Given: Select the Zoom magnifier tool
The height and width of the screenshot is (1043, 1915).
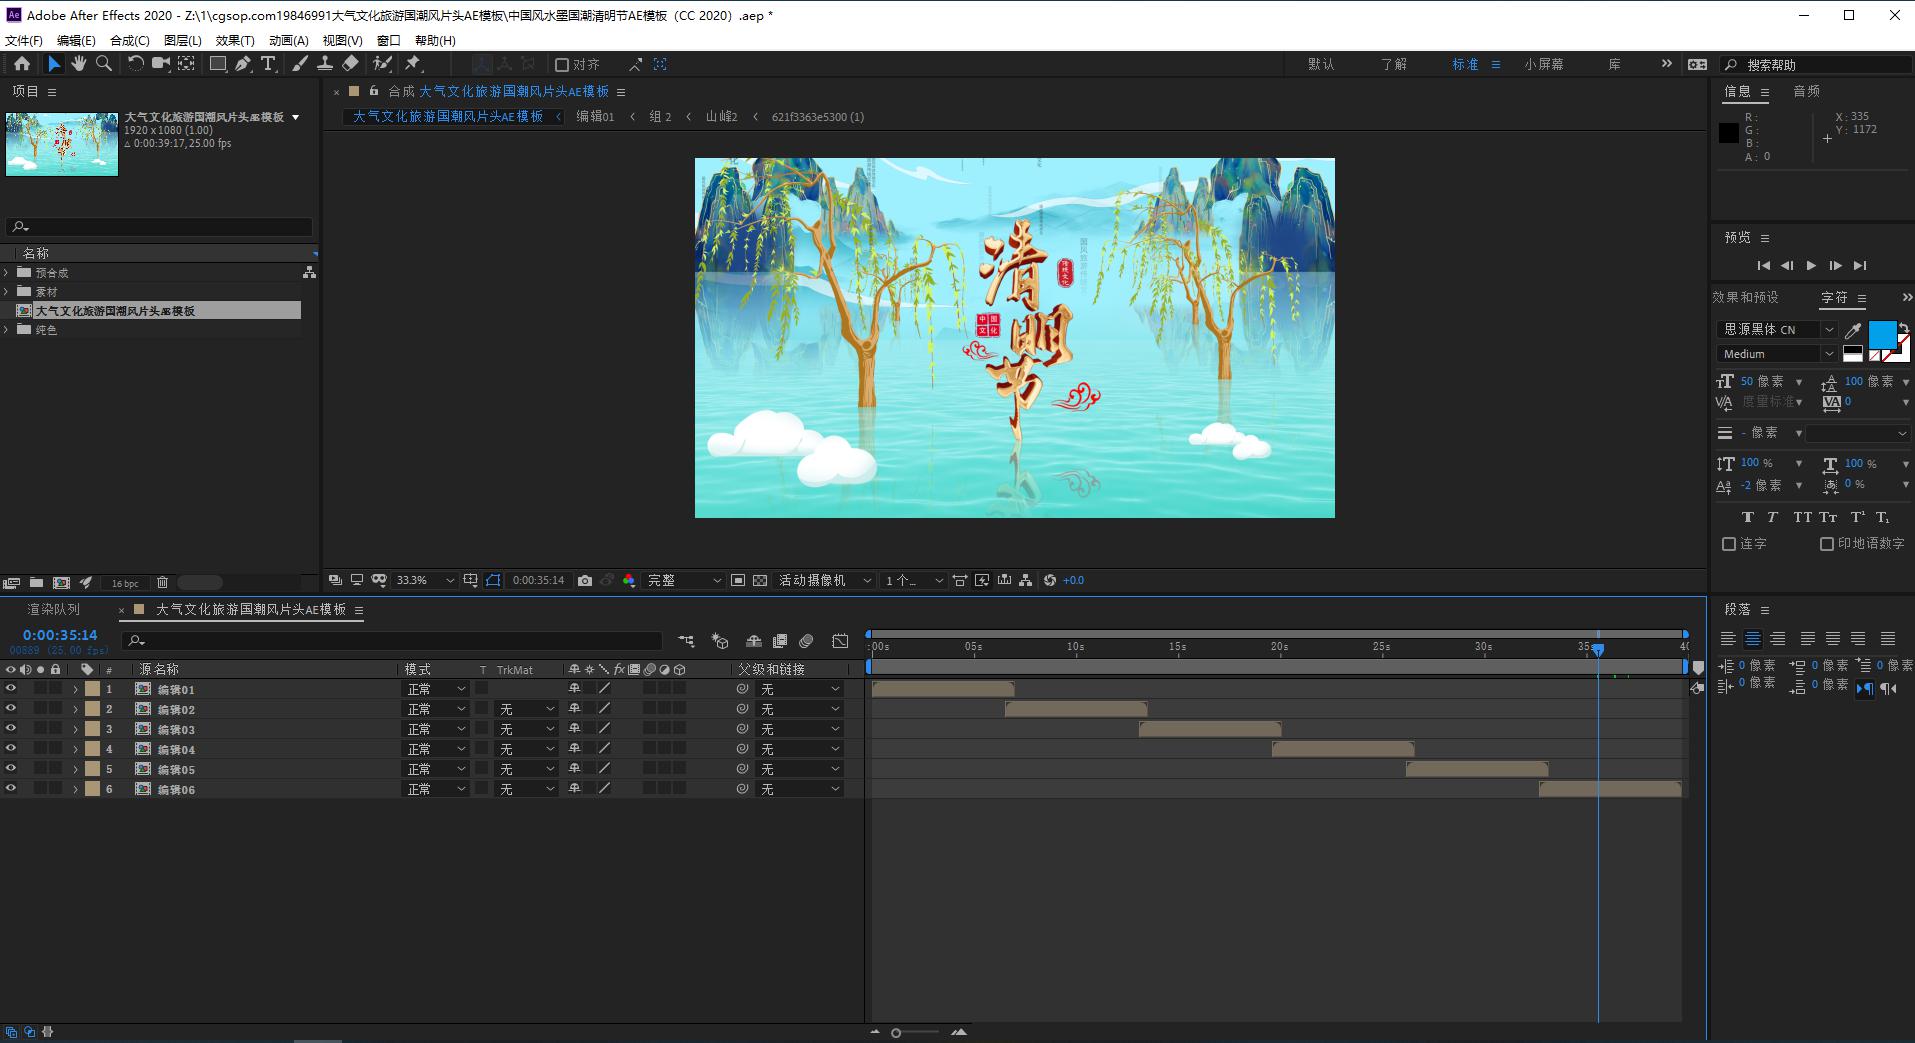Looking at the screenshot, I should click(x=103, y=64).
